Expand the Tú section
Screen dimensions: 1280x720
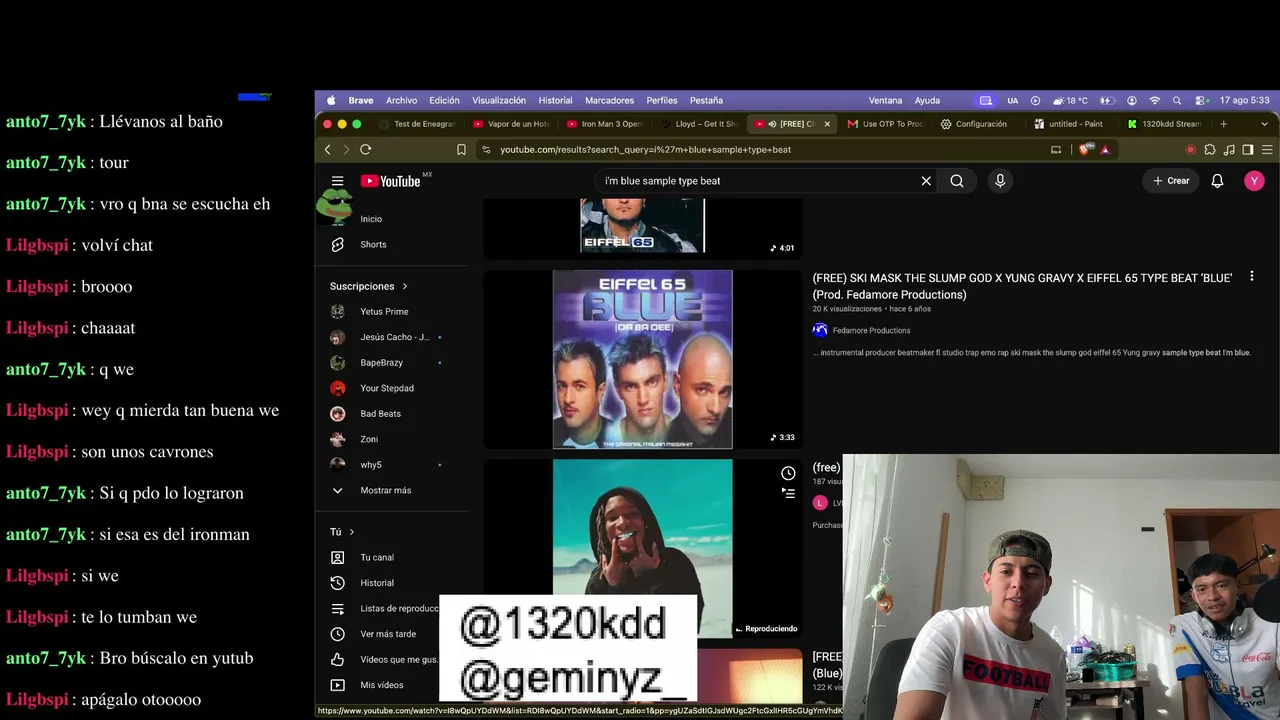click(x=342, y=532)
